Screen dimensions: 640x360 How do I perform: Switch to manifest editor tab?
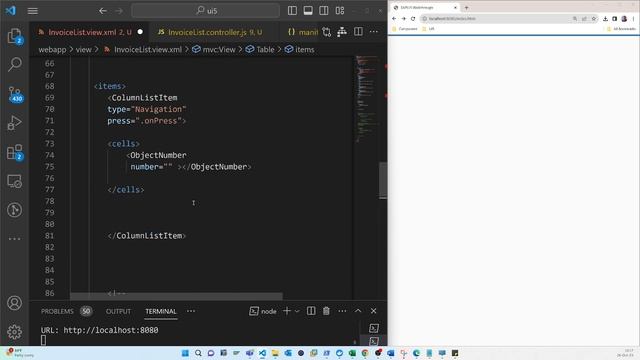coord(302,32)
